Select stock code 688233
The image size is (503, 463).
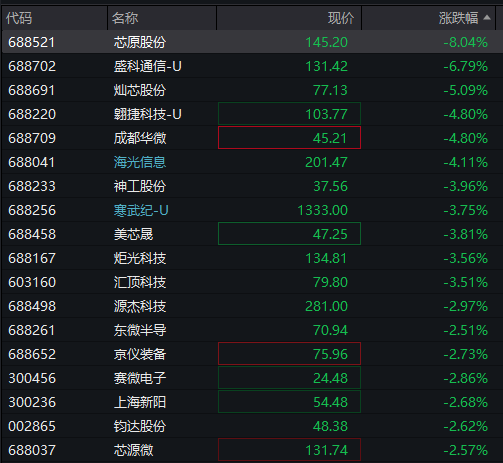(32, 186)
